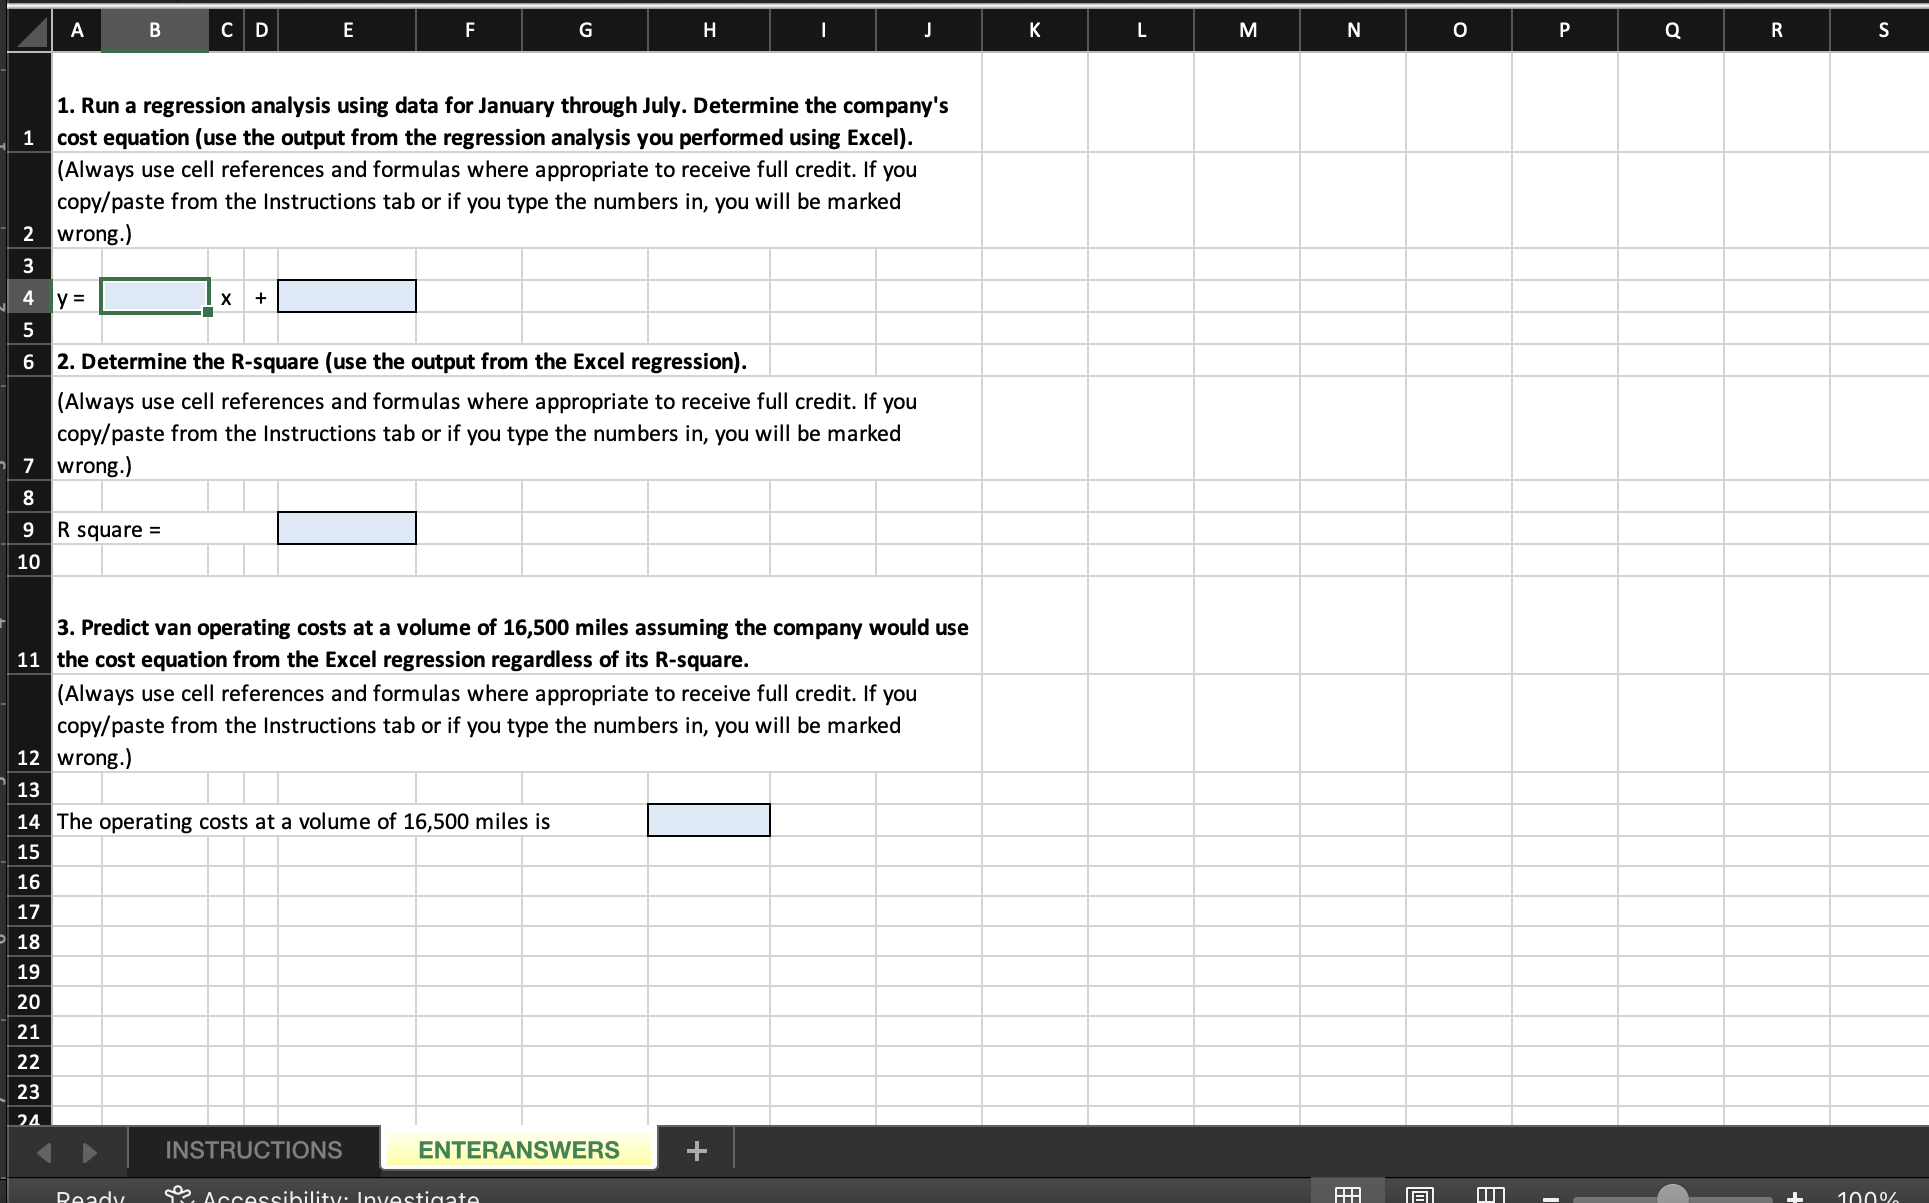Select column E header

click(x=347, y=30)
